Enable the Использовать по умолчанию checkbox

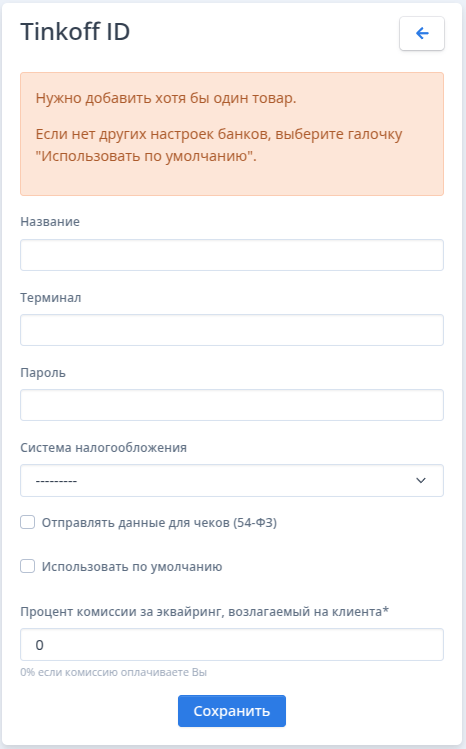(x=28, y=566)
